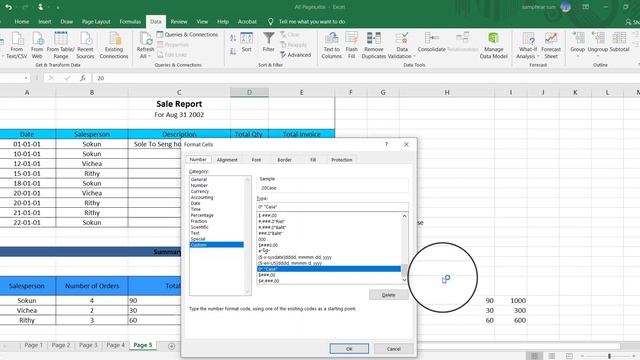Go to the Formulas ribbon tab
This screenshot has height=360, width=640.
(130, 22)
